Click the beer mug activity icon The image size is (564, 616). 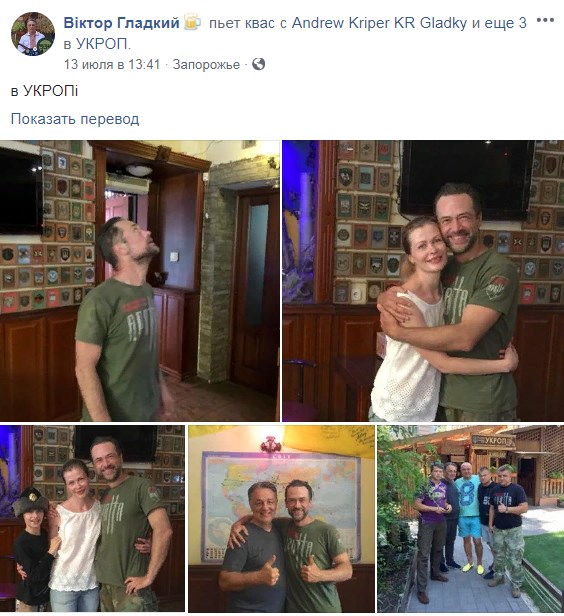pyautogui.click(x=192, y=22)
